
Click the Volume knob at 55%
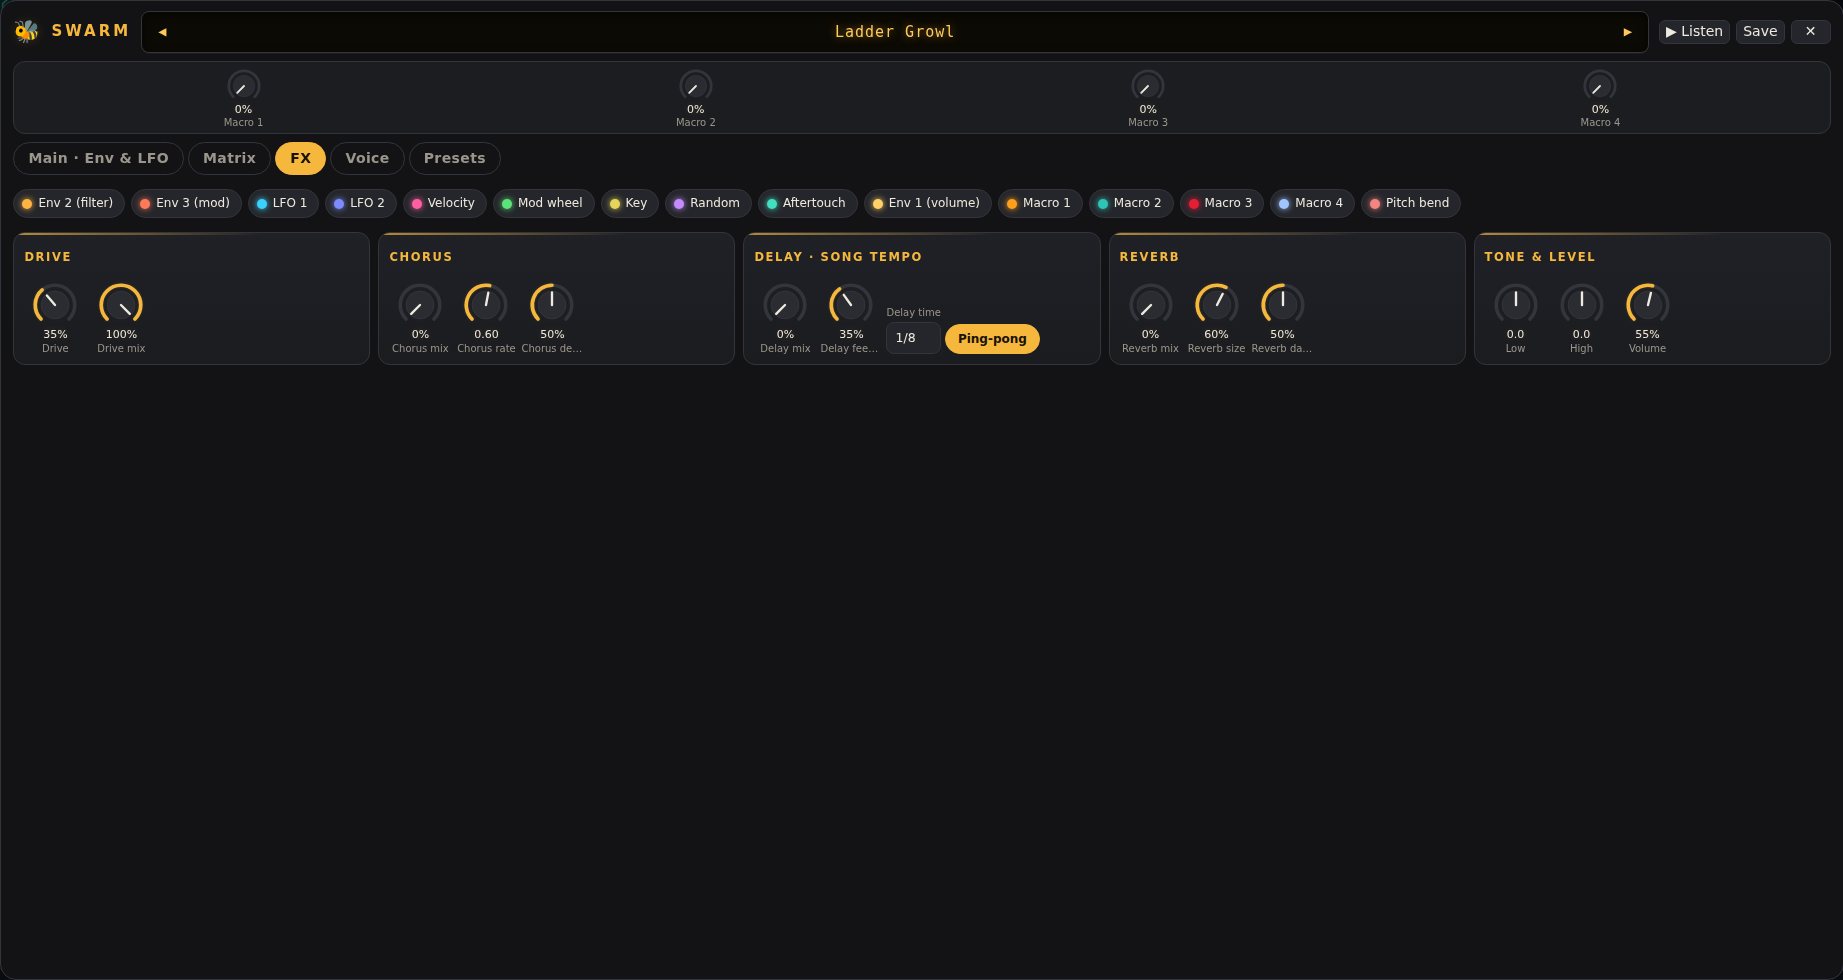point(1647,304)
